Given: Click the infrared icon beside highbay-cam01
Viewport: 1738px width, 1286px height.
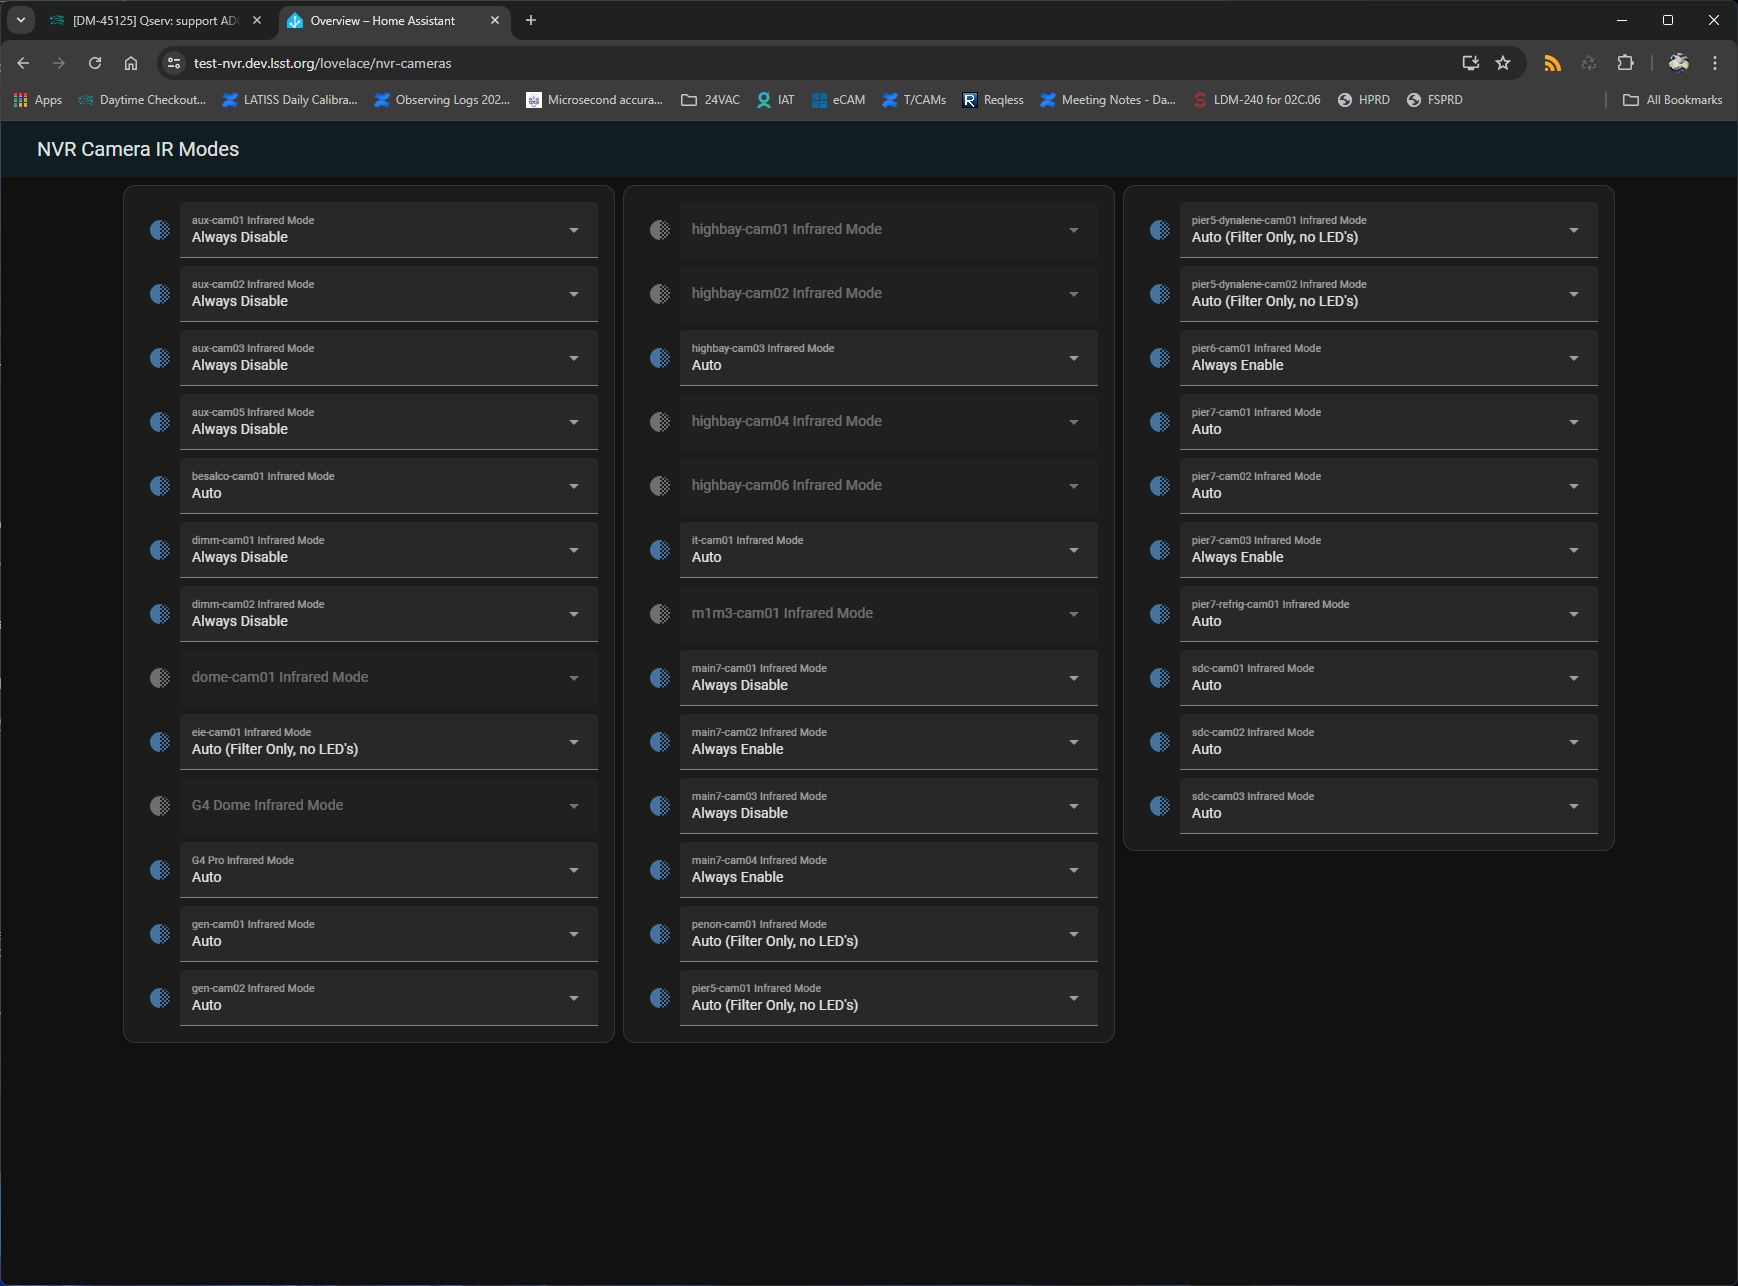Looking at the screenshot, I should 660,230.
